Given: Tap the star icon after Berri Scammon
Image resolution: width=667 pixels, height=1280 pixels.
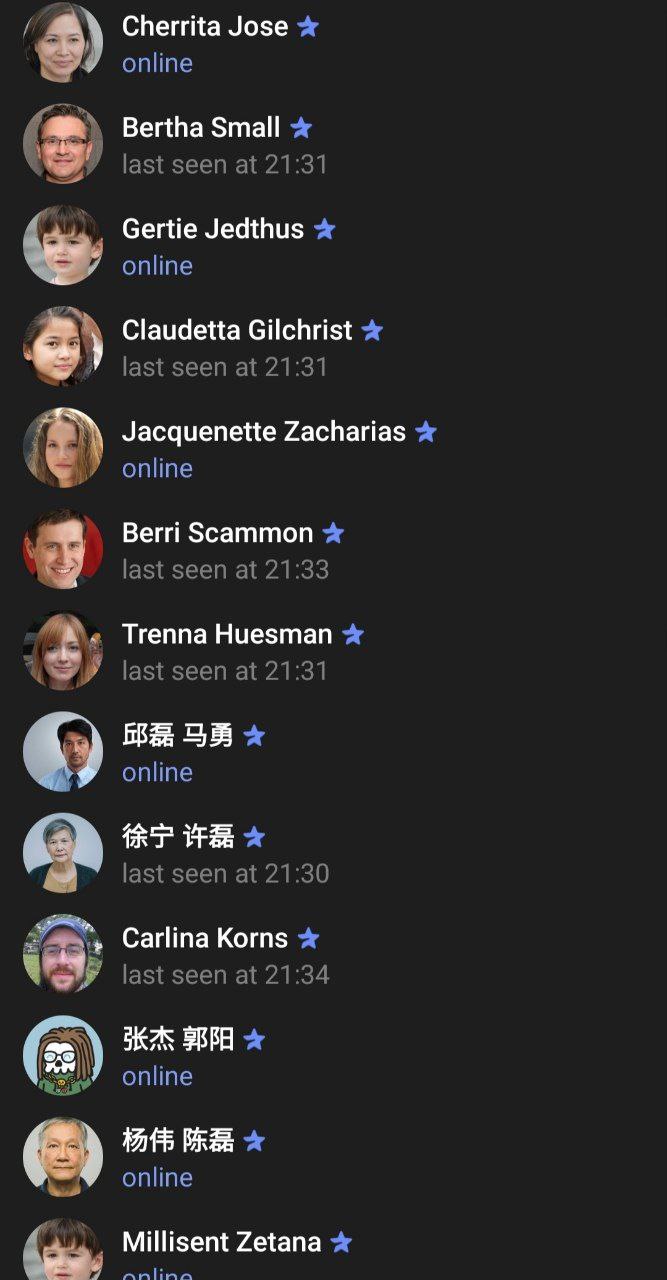Looking at the screenshot, I should pos(333,533).
